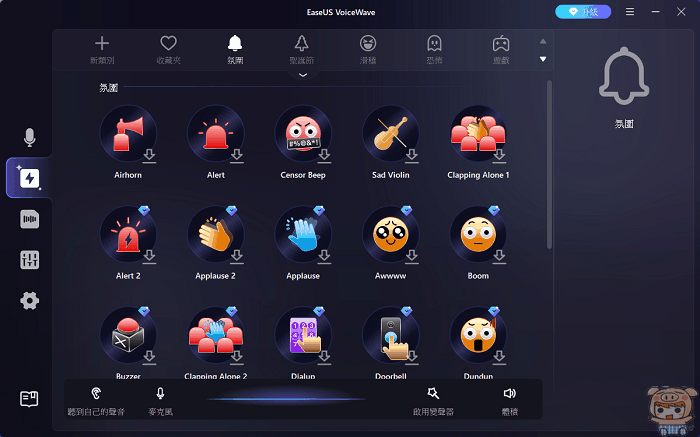Click the upgrade diamond button

(x=583, y=12)
